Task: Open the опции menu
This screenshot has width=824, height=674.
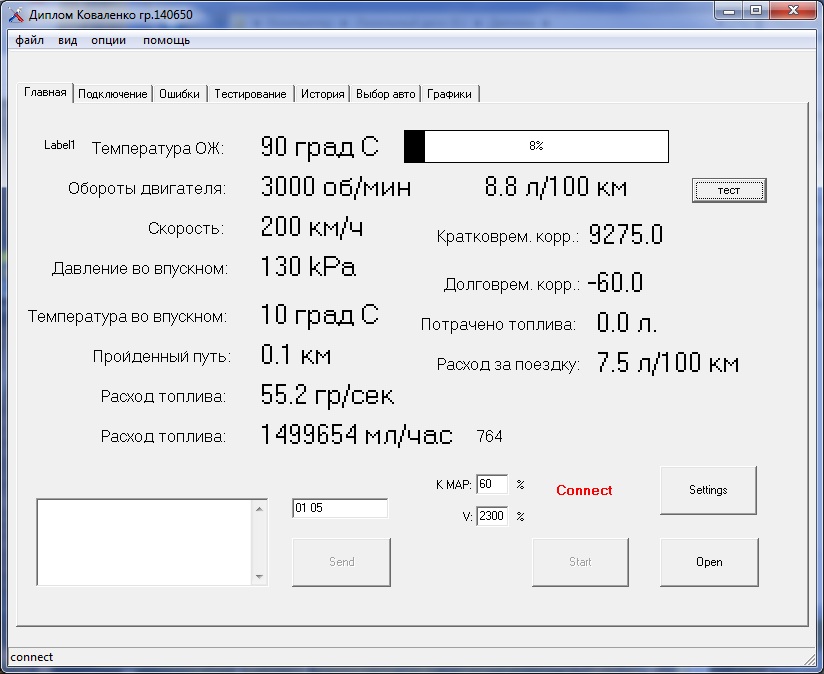Action: [108, 40]
